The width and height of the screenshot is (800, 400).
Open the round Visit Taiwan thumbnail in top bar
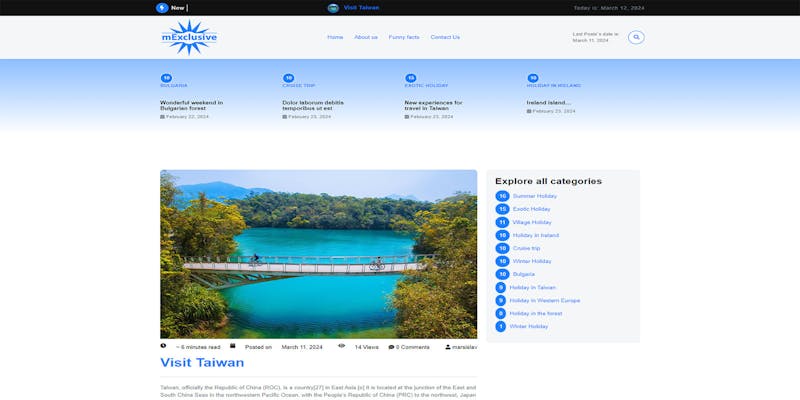(333, 8)
